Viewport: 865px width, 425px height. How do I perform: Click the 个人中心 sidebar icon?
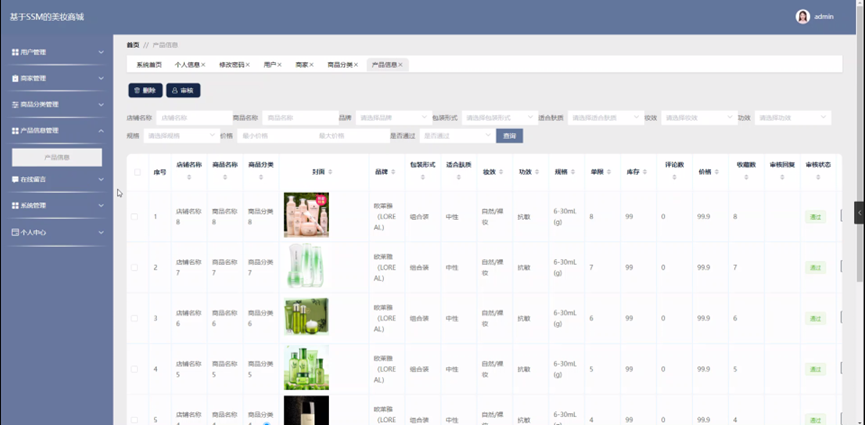(15, 232)
